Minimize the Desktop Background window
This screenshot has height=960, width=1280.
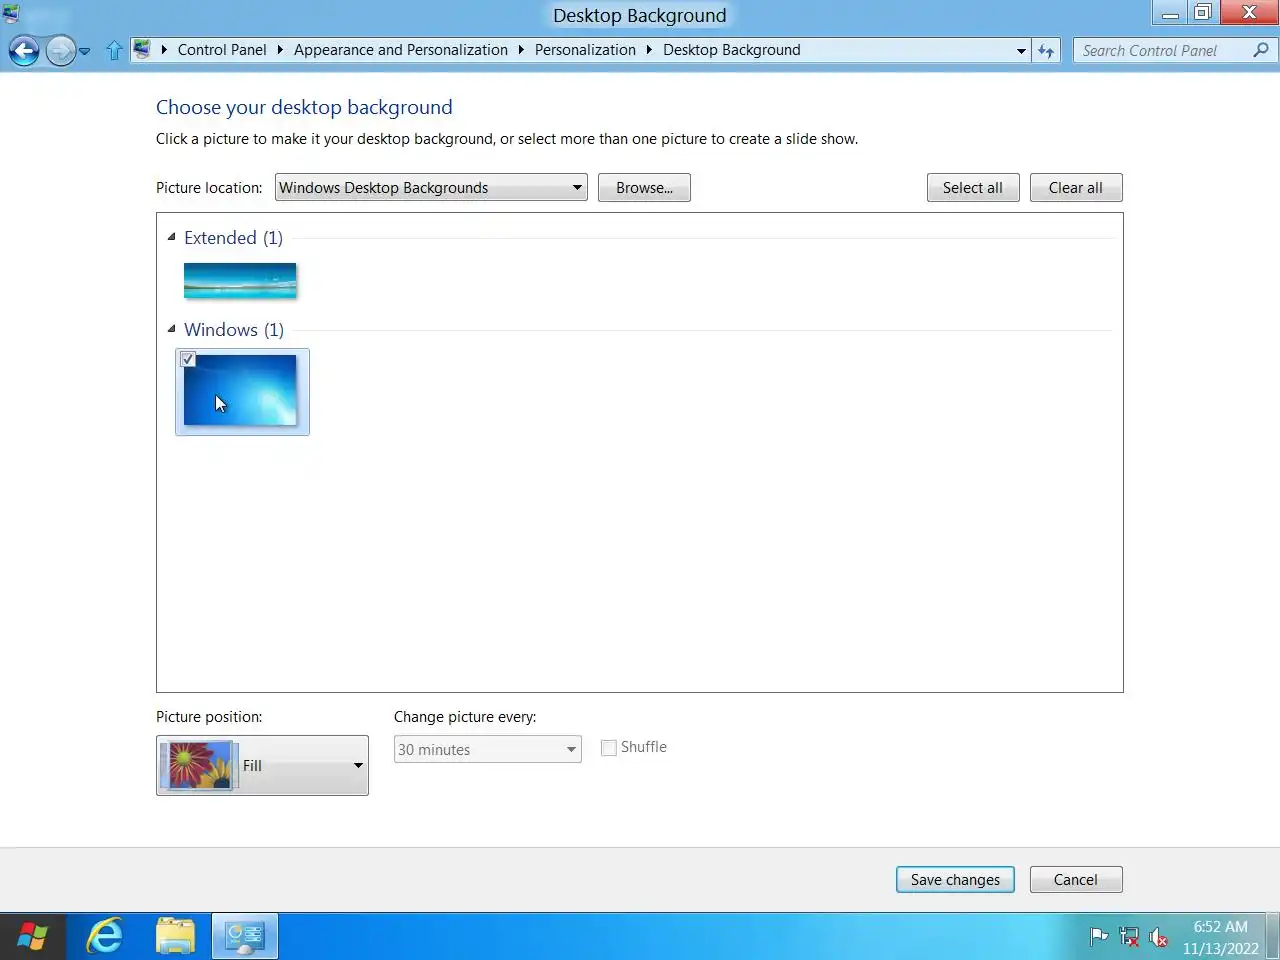[1169, 12]
